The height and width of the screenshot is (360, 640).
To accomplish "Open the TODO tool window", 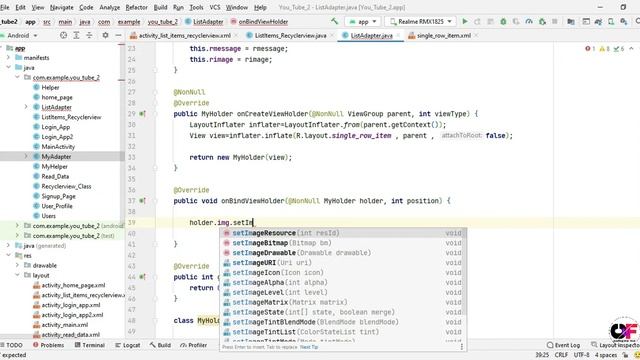I will [x=11, y=345].
